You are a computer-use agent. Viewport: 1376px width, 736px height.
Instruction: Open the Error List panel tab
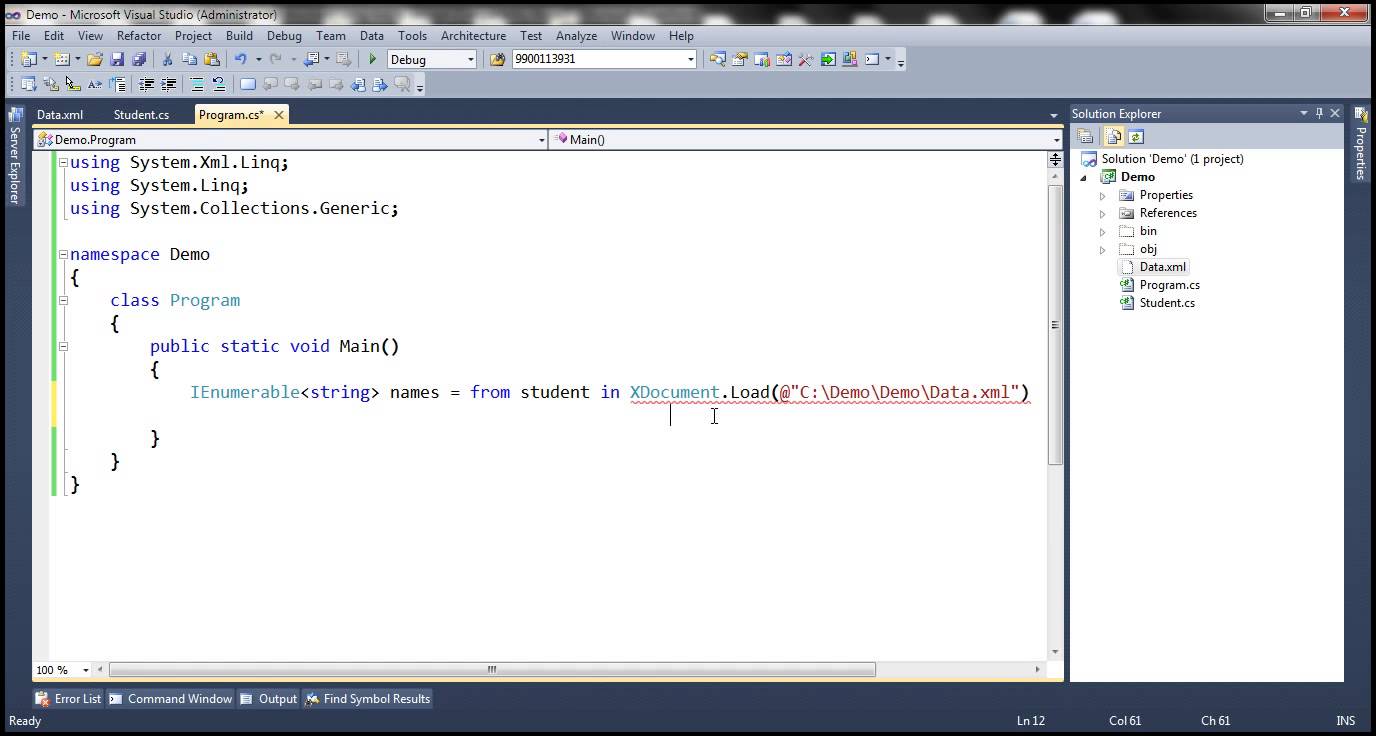pyautogui.click(x=68, y=698)
